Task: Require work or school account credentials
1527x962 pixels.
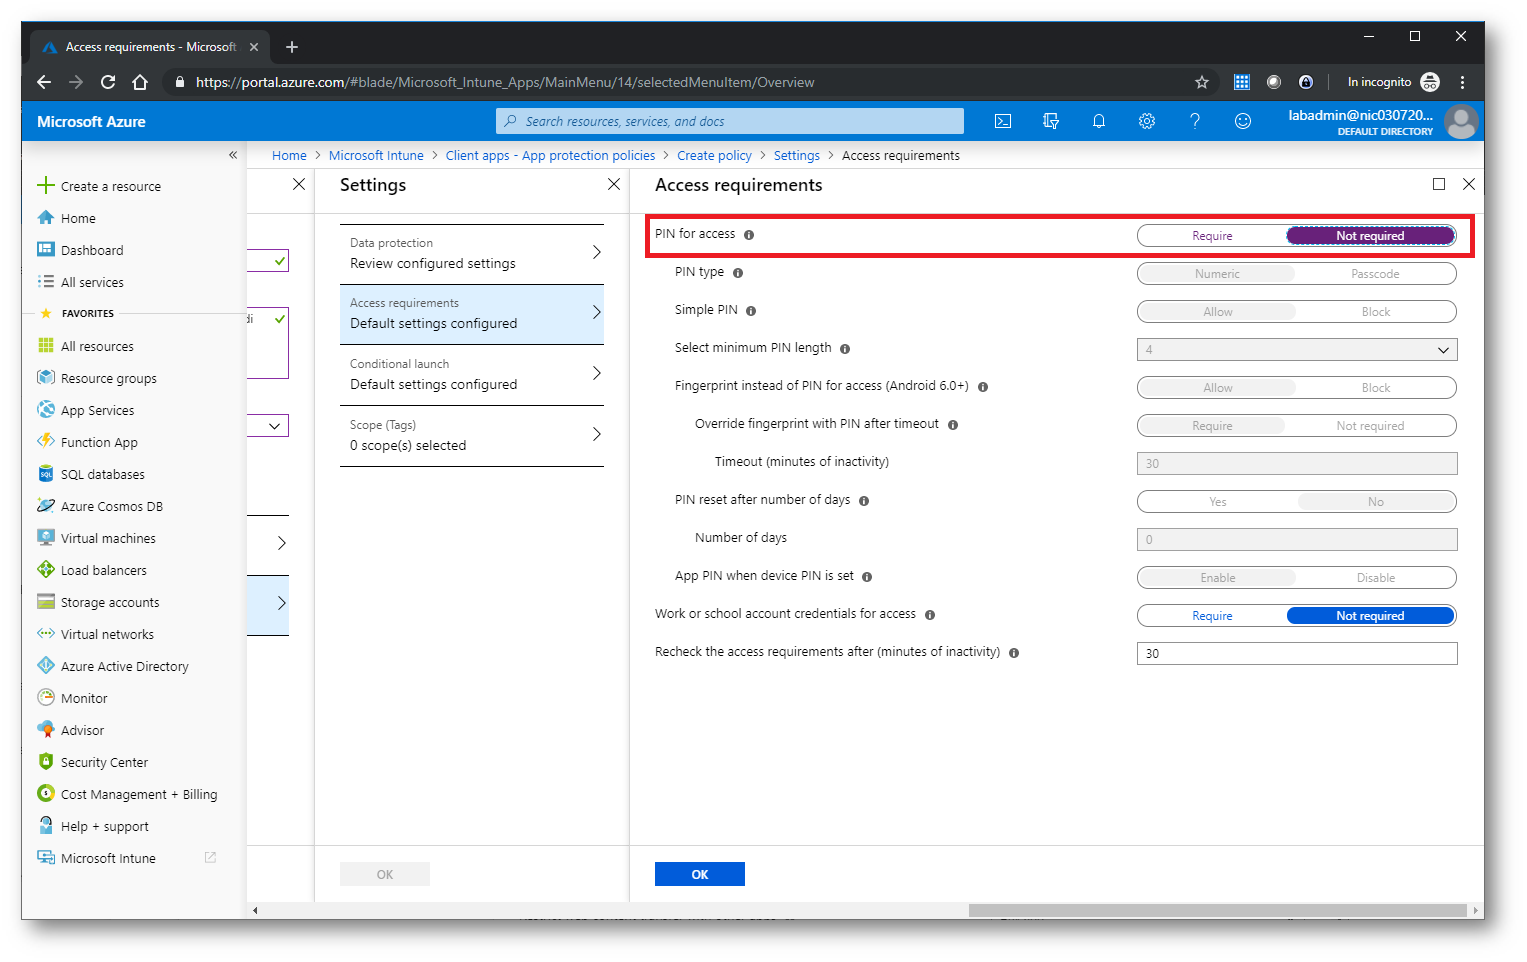Action: coord(1212,616)
